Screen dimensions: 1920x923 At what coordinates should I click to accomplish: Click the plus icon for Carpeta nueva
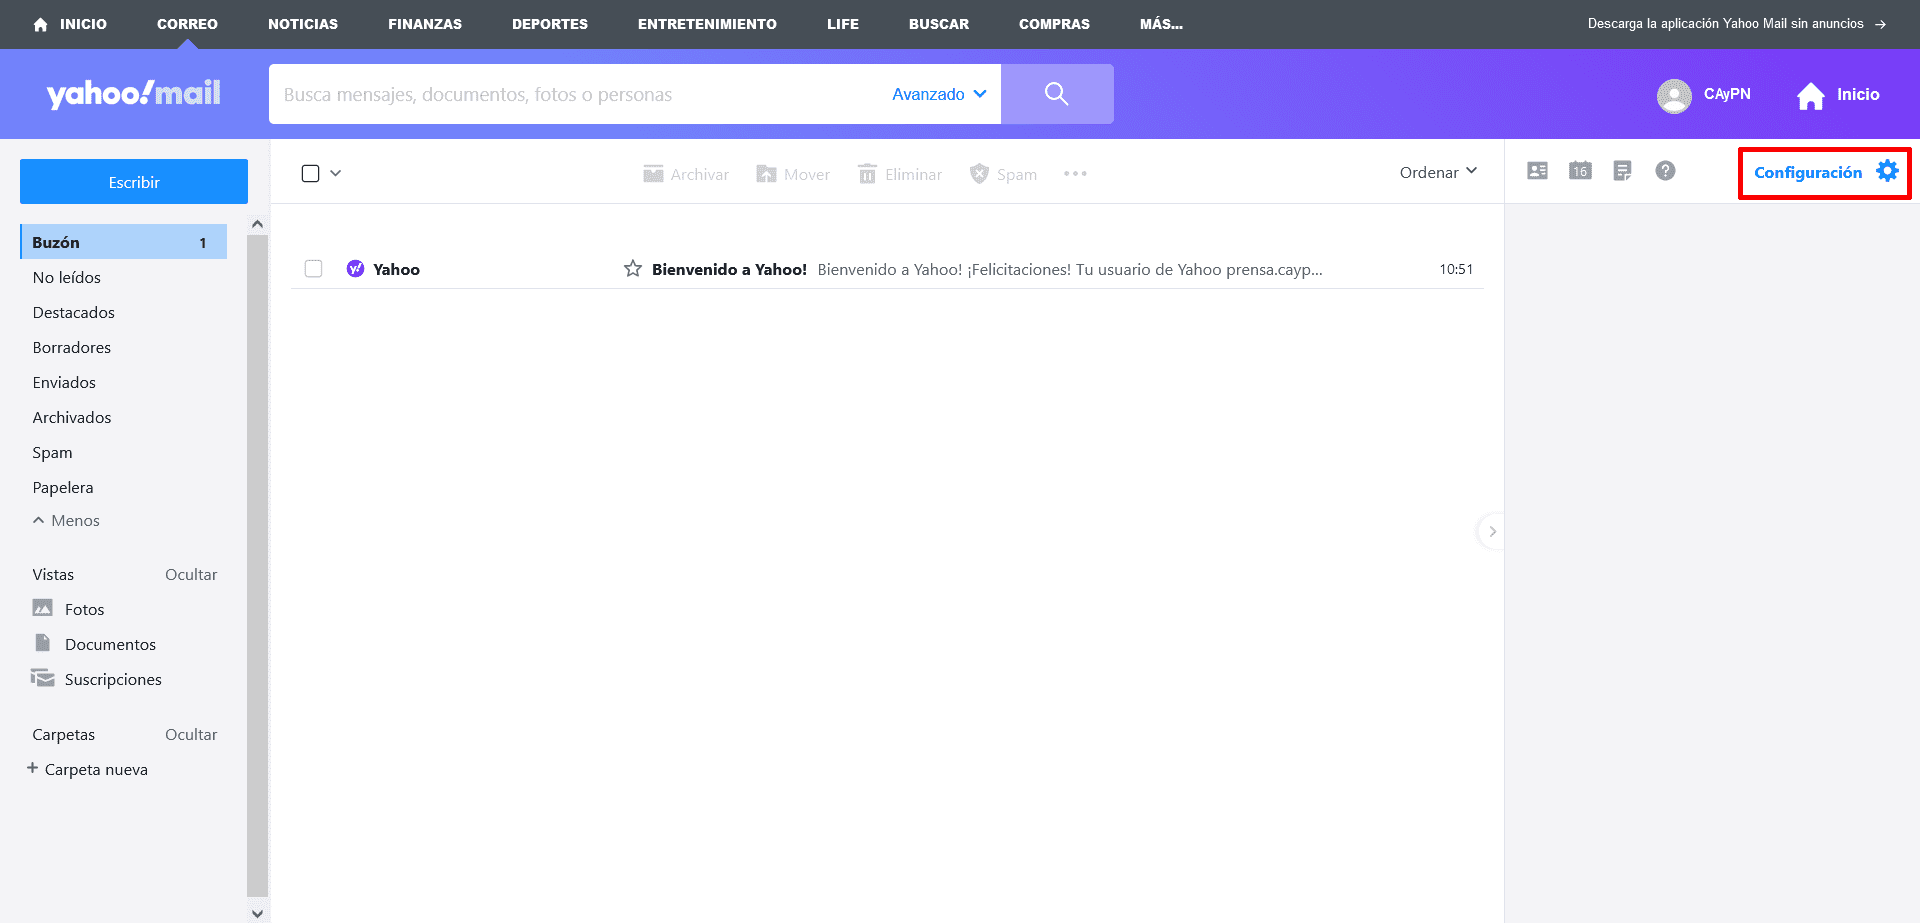pos(32,768)
